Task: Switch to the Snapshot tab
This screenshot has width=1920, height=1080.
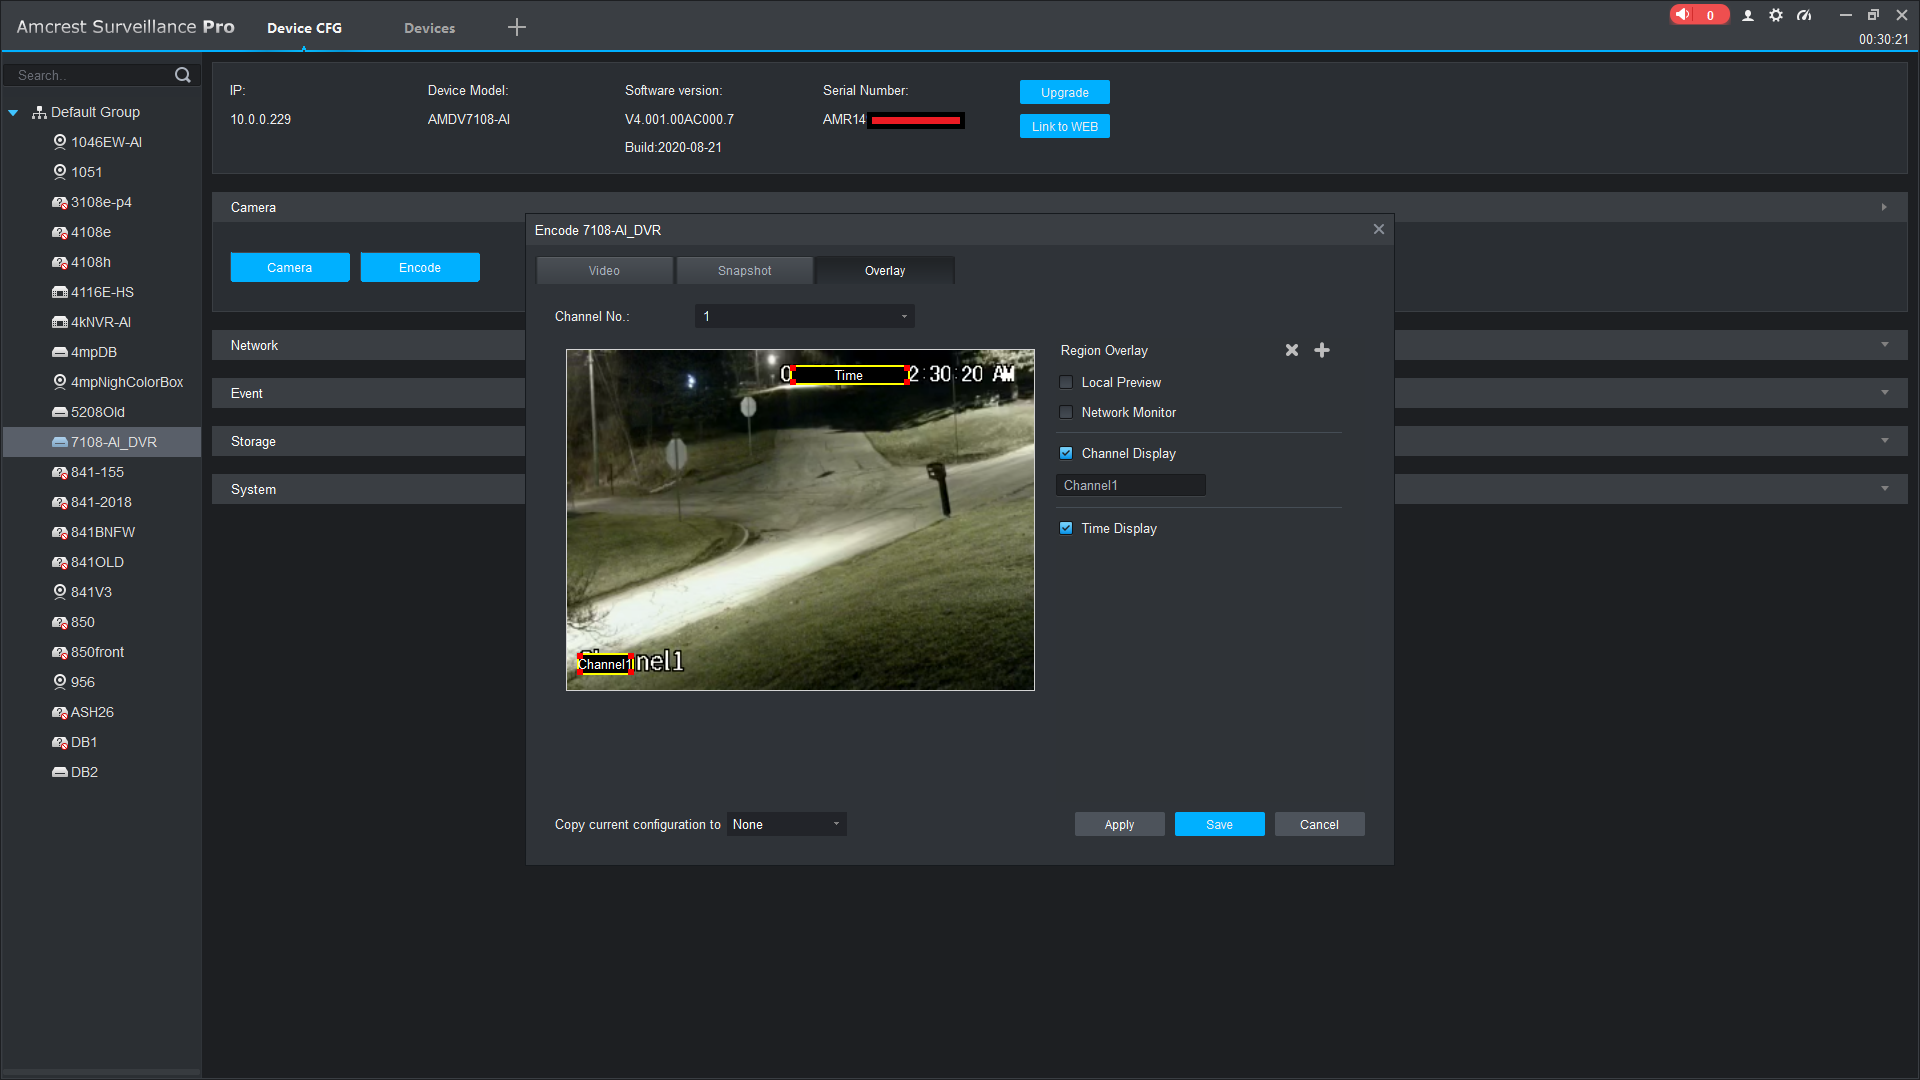Action: click(744, 270)
